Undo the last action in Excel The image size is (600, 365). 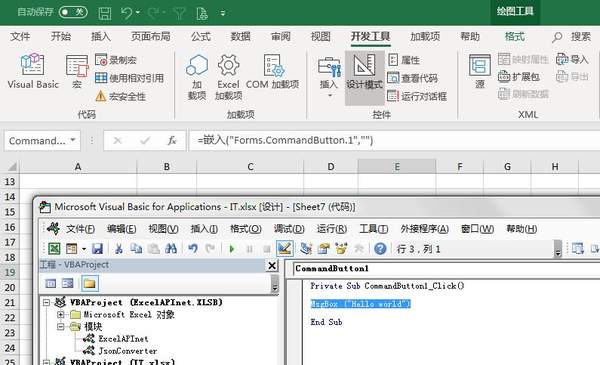click(x=127, y=13)
